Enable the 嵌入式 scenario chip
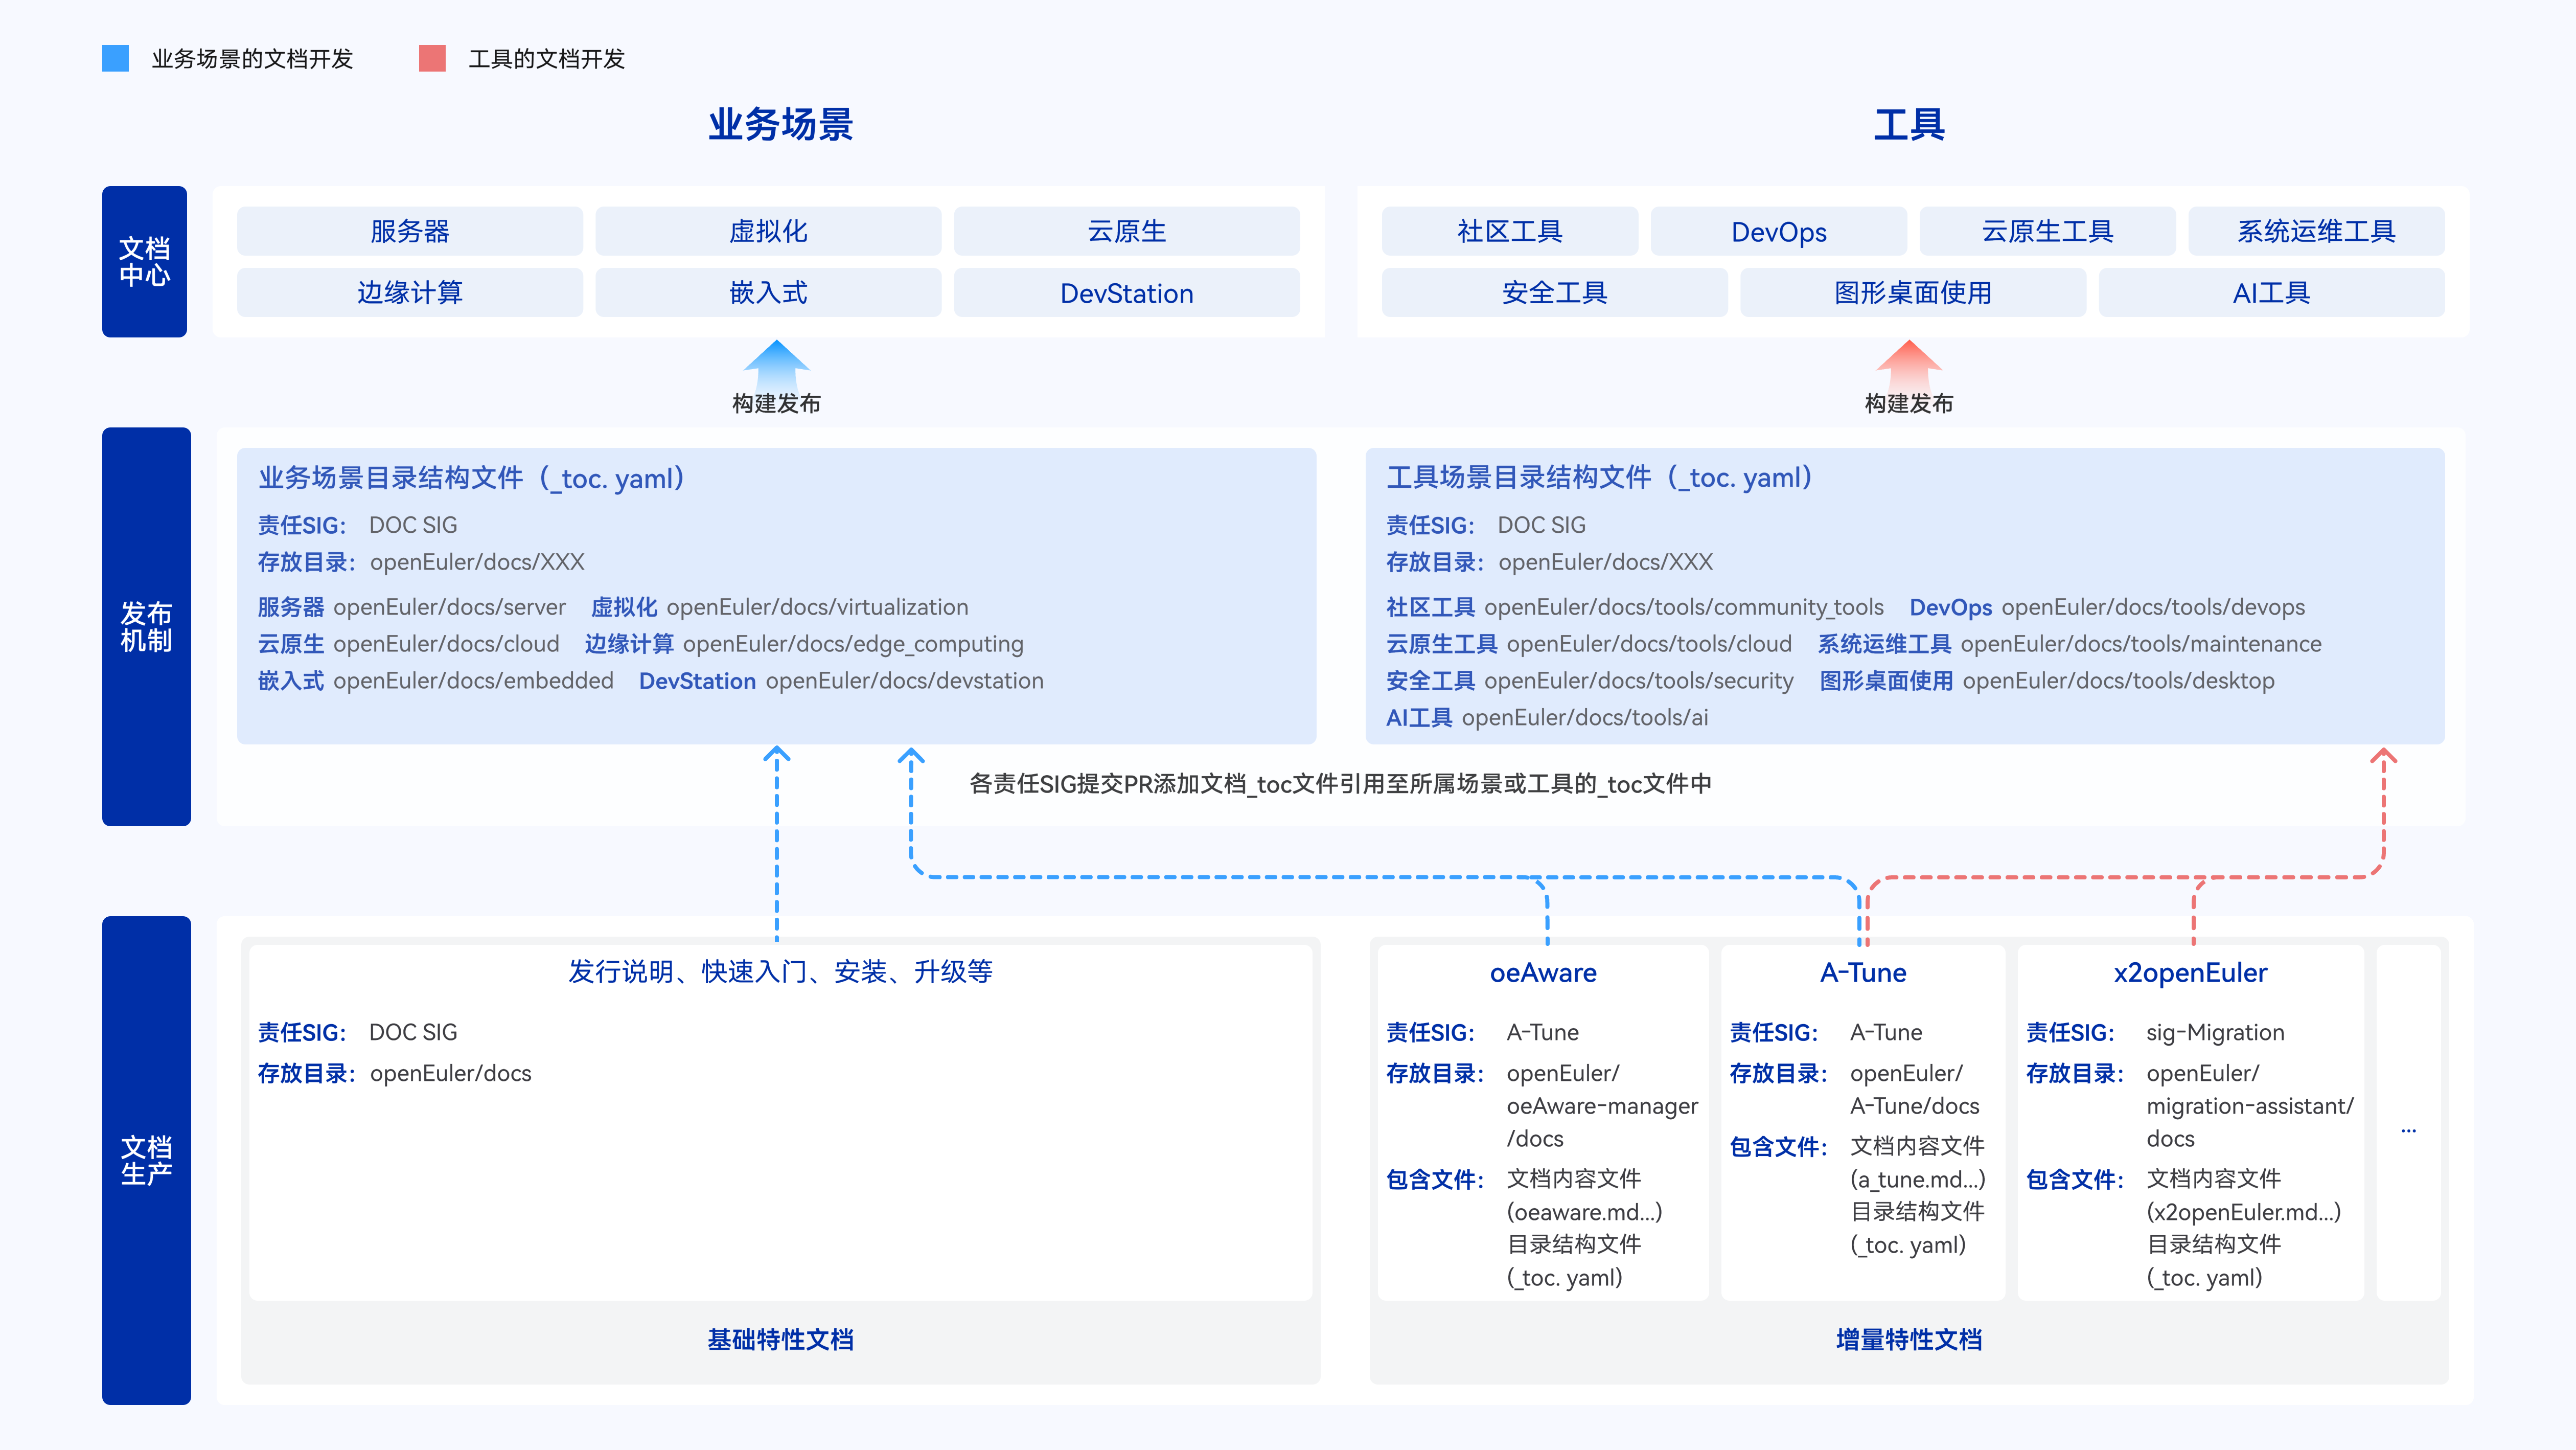 click(768, 293)
